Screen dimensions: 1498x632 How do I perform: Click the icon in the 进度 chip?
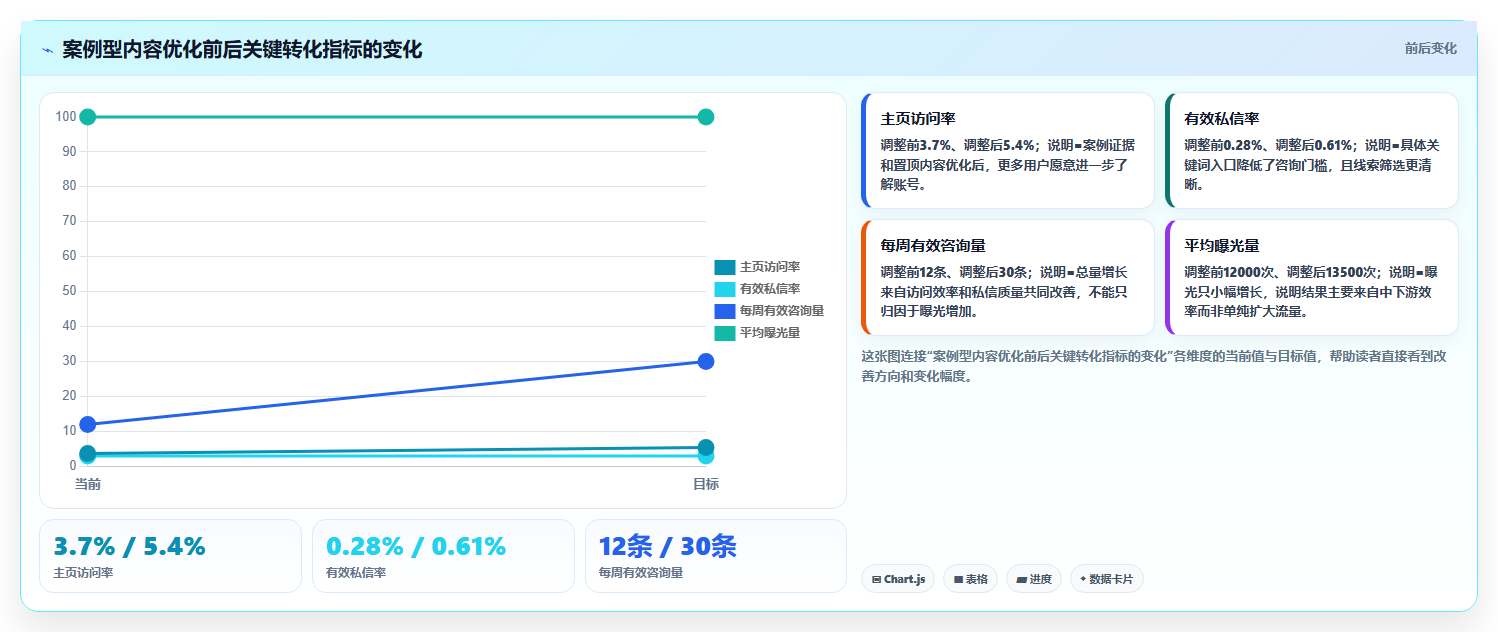pyautogui.click(x=1021, y=579)
